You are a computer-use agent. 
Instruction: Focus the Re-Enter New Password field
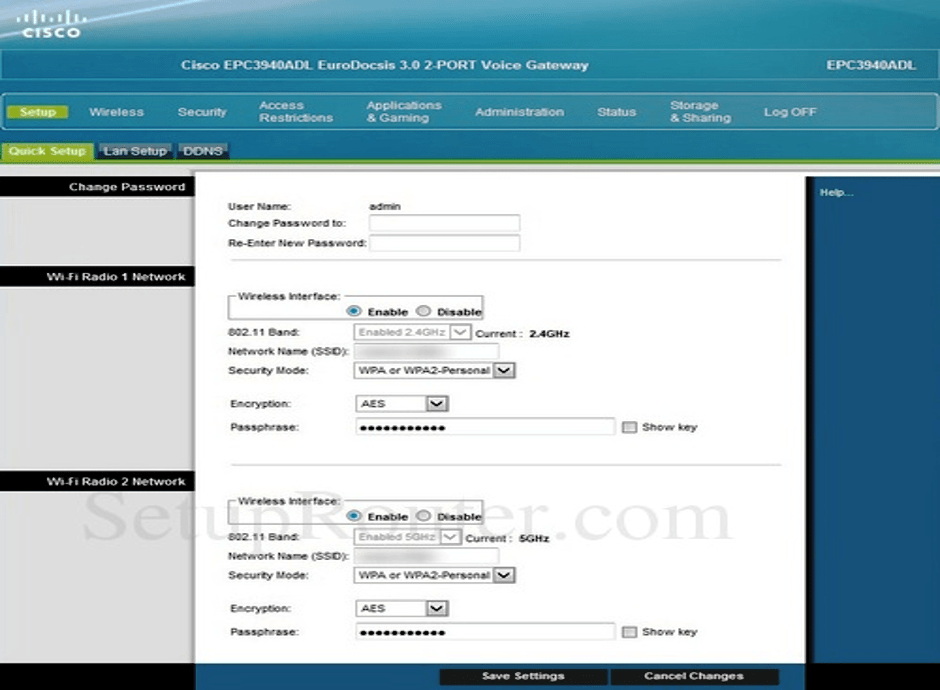[444, 243]
